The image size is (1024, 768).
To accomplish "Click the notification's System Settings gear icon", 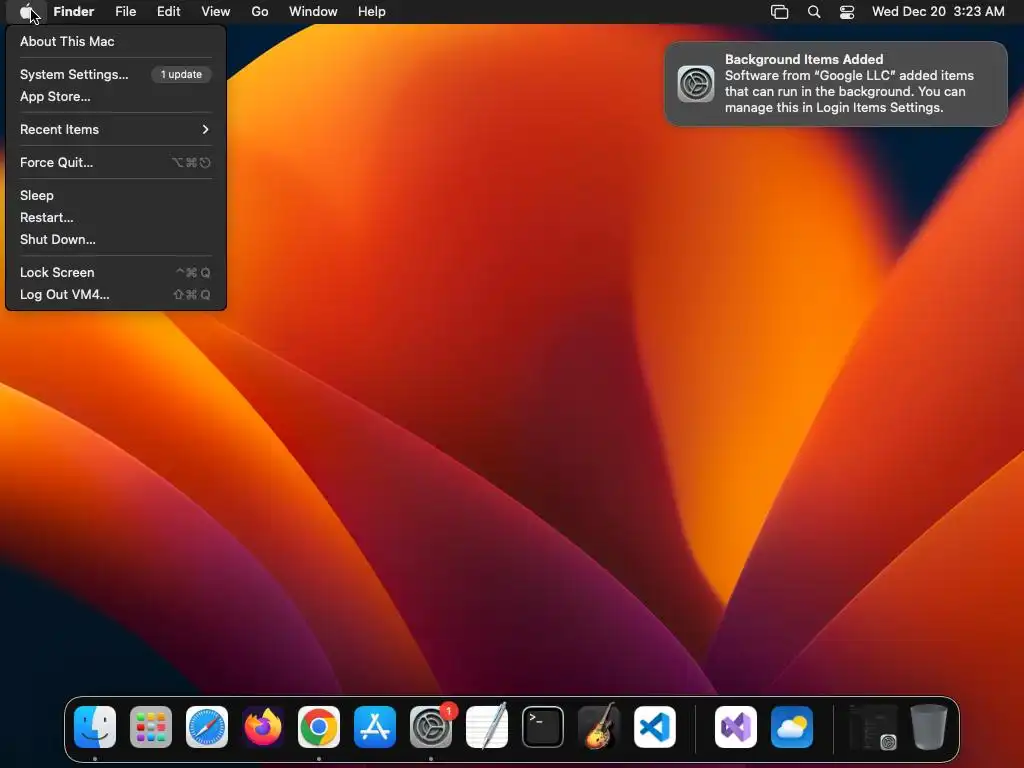I will (696, 84).
